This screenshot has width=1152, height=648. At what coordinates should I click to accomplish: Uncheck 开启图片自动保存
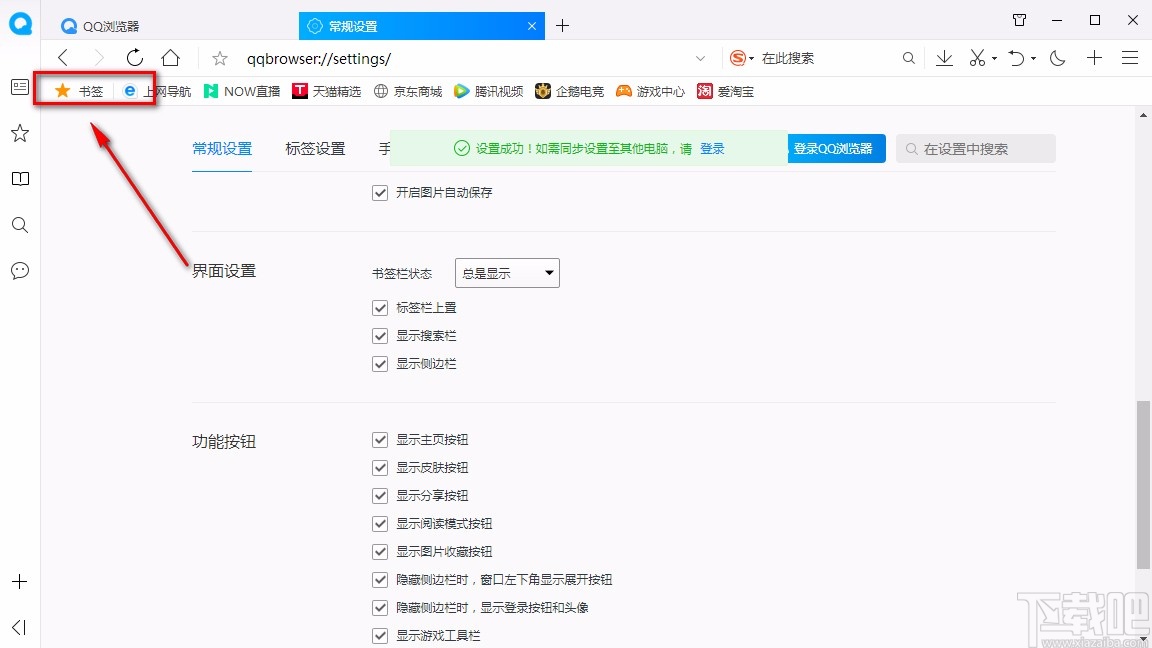pos(380,193)
